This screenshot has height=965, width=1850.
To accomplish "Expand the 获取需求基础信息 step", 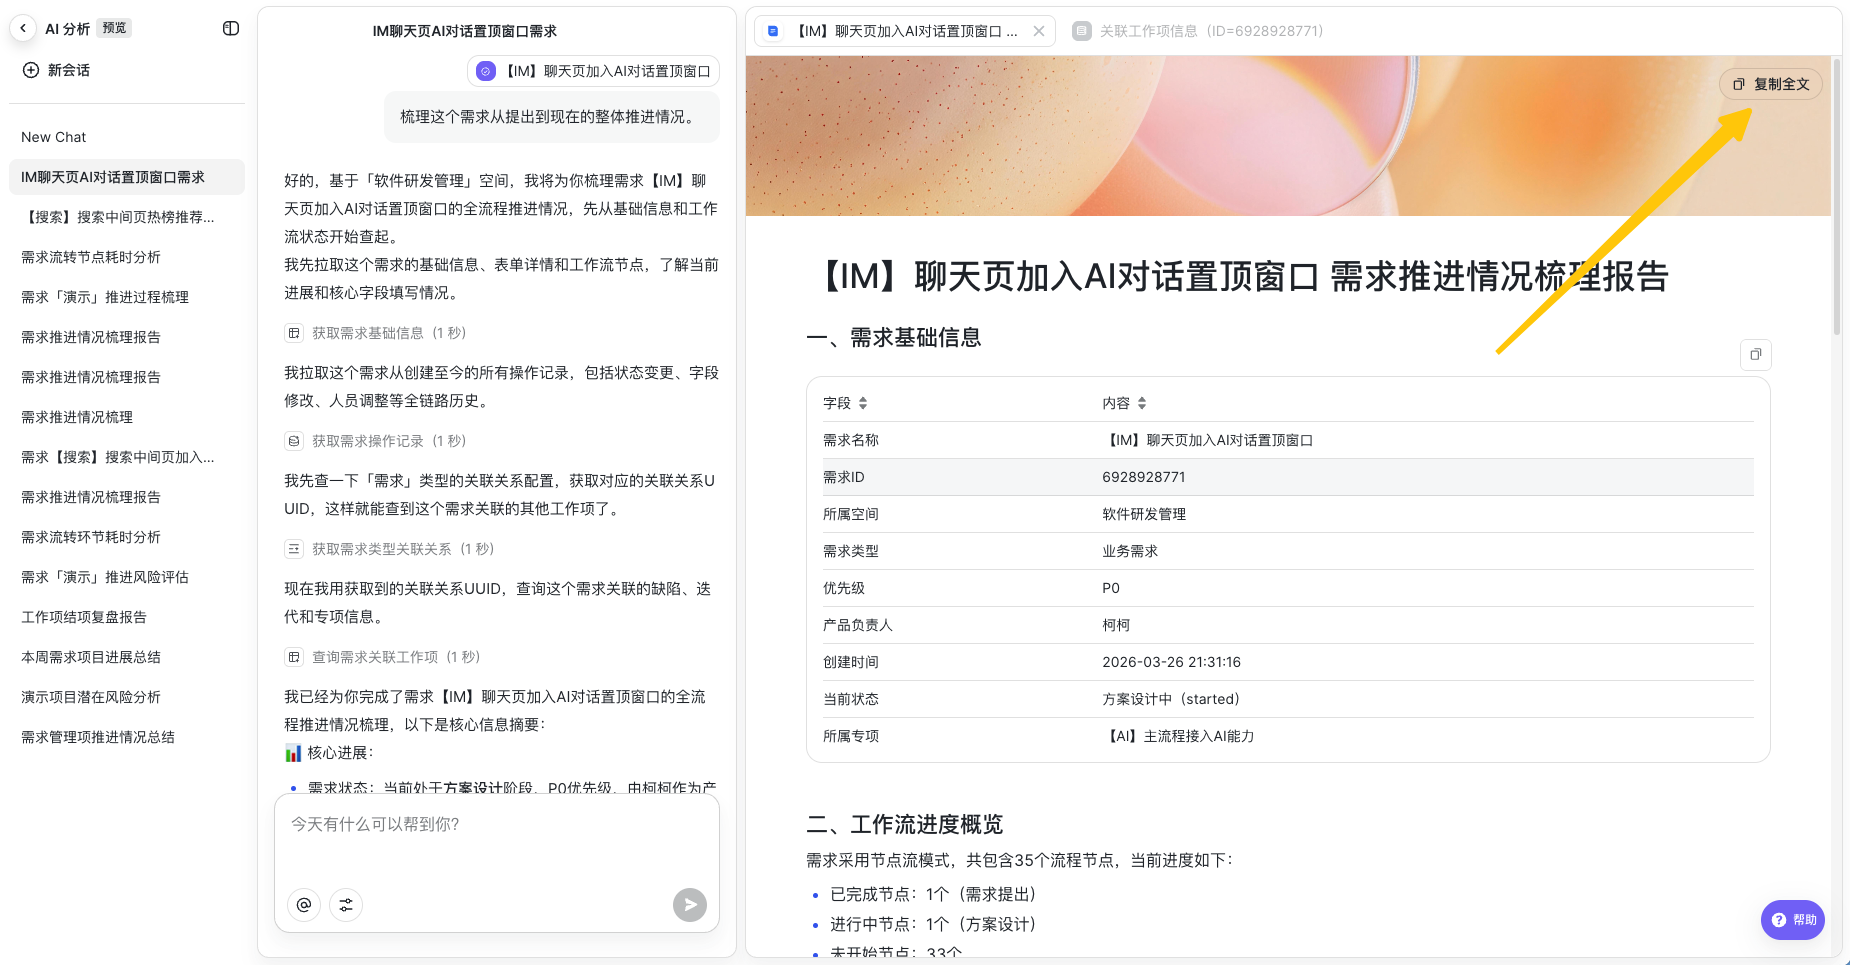I will 375,333.
